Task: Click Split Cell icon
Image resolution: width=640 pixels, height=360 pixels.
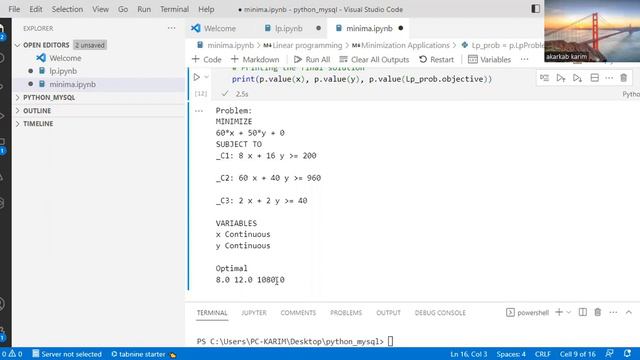Action: click(595, 78)
